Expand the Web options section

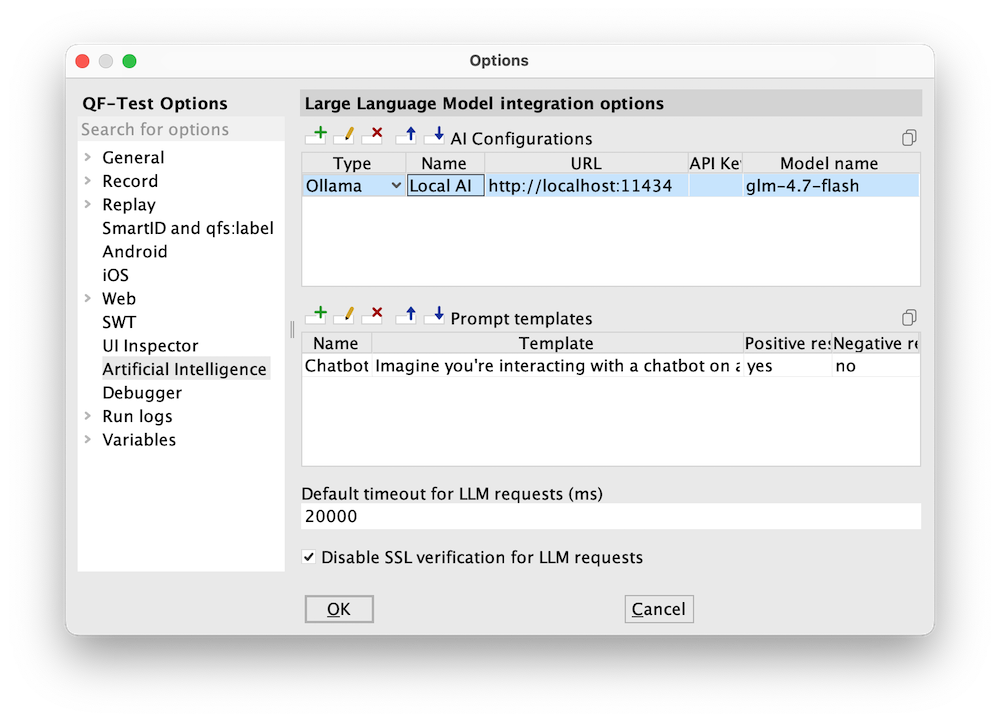(x=89, y=298)
